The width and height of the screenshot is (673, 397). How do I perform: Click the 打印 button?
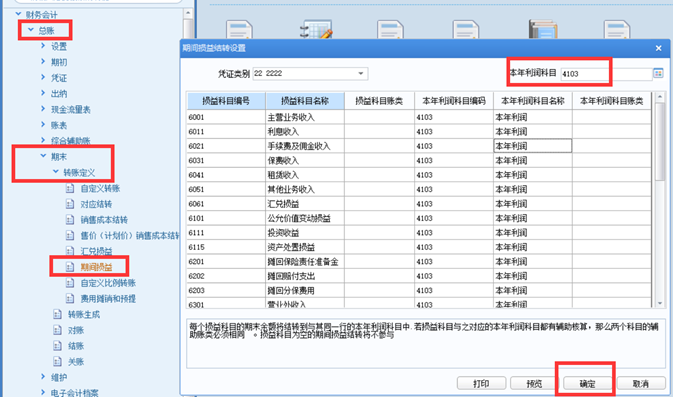(x=481, y=384)
